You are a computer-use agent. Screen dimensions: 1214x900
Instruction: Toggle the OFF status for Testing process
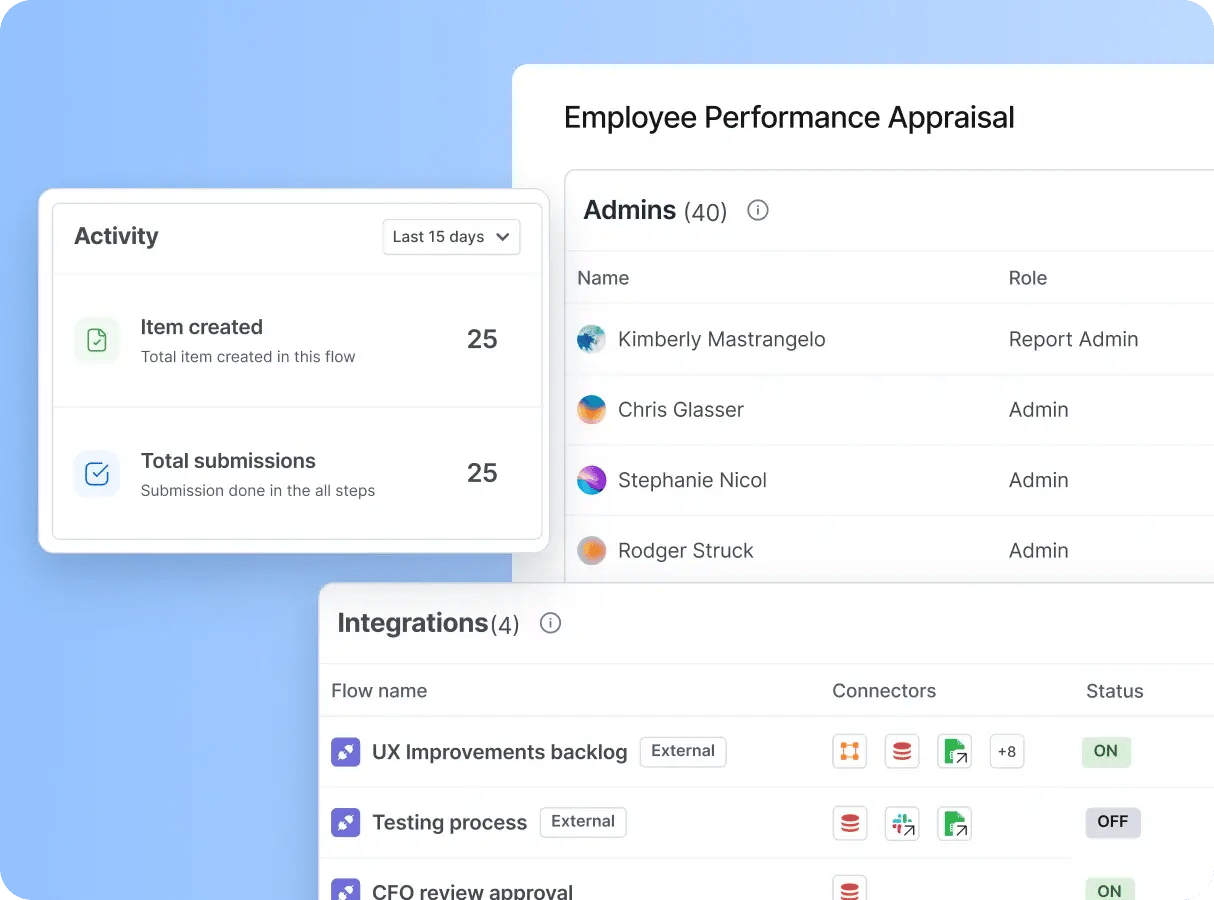(1113, 822)
